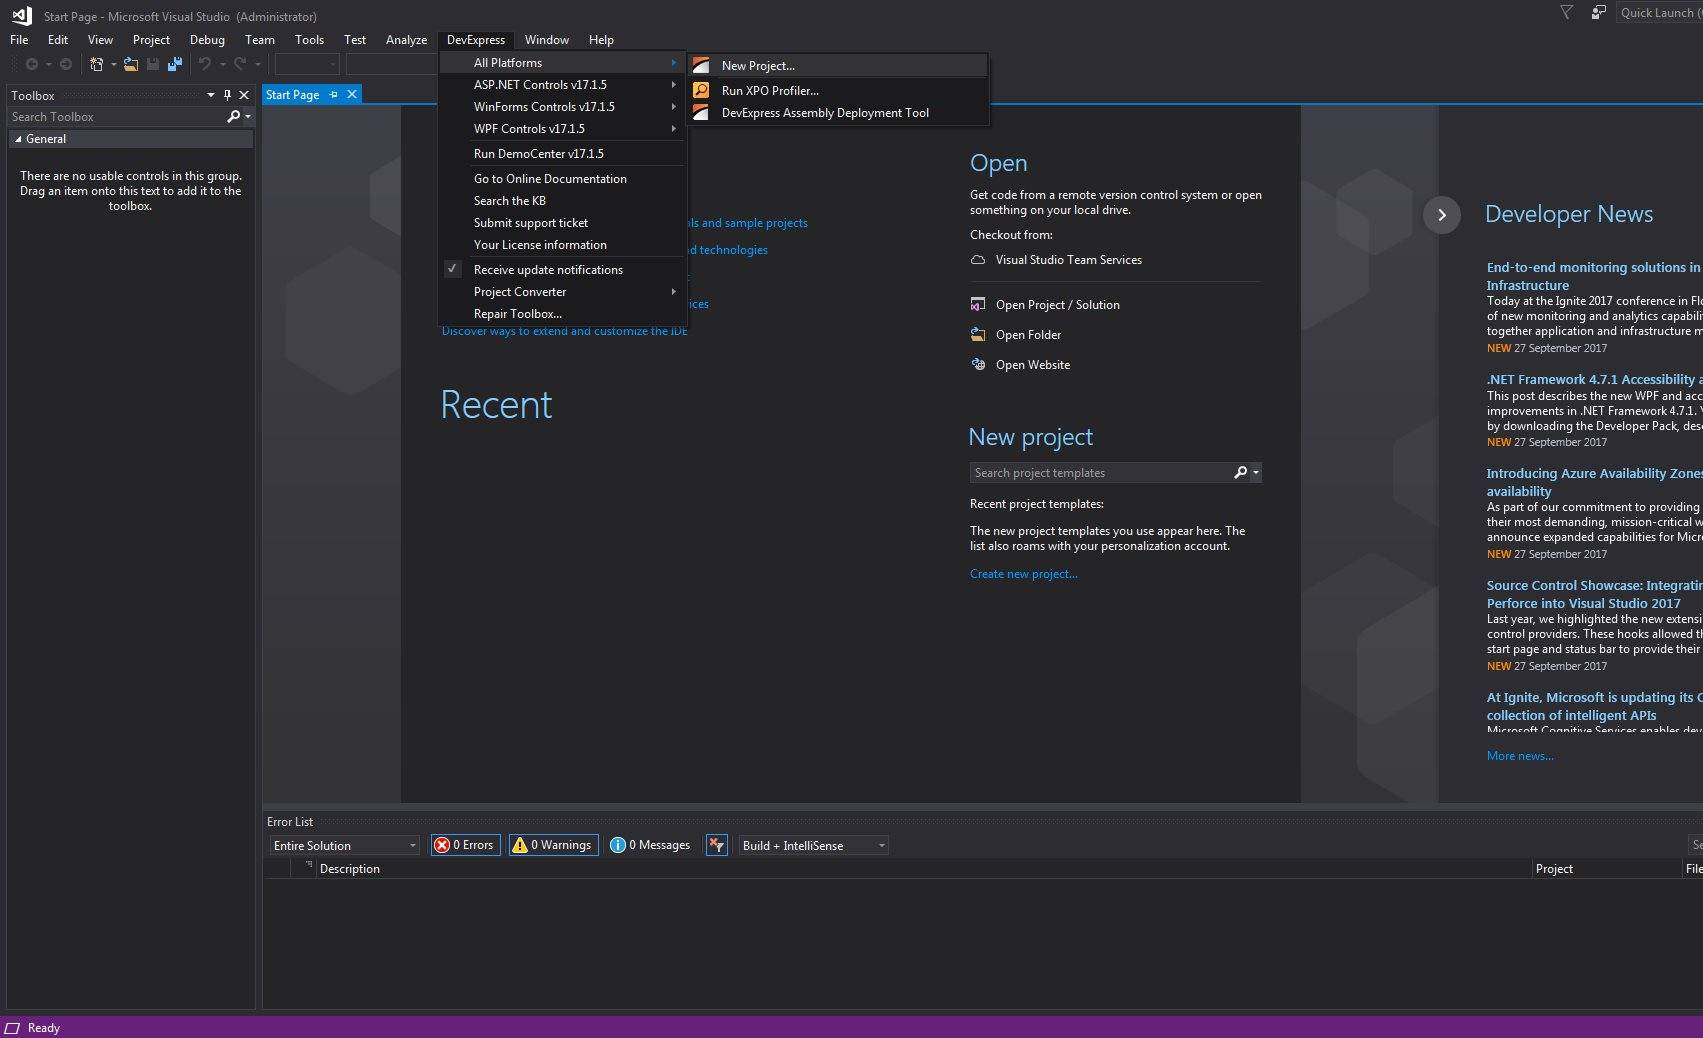
Task: Click the New Project toolbar icon
Action: tap(97, 64)
